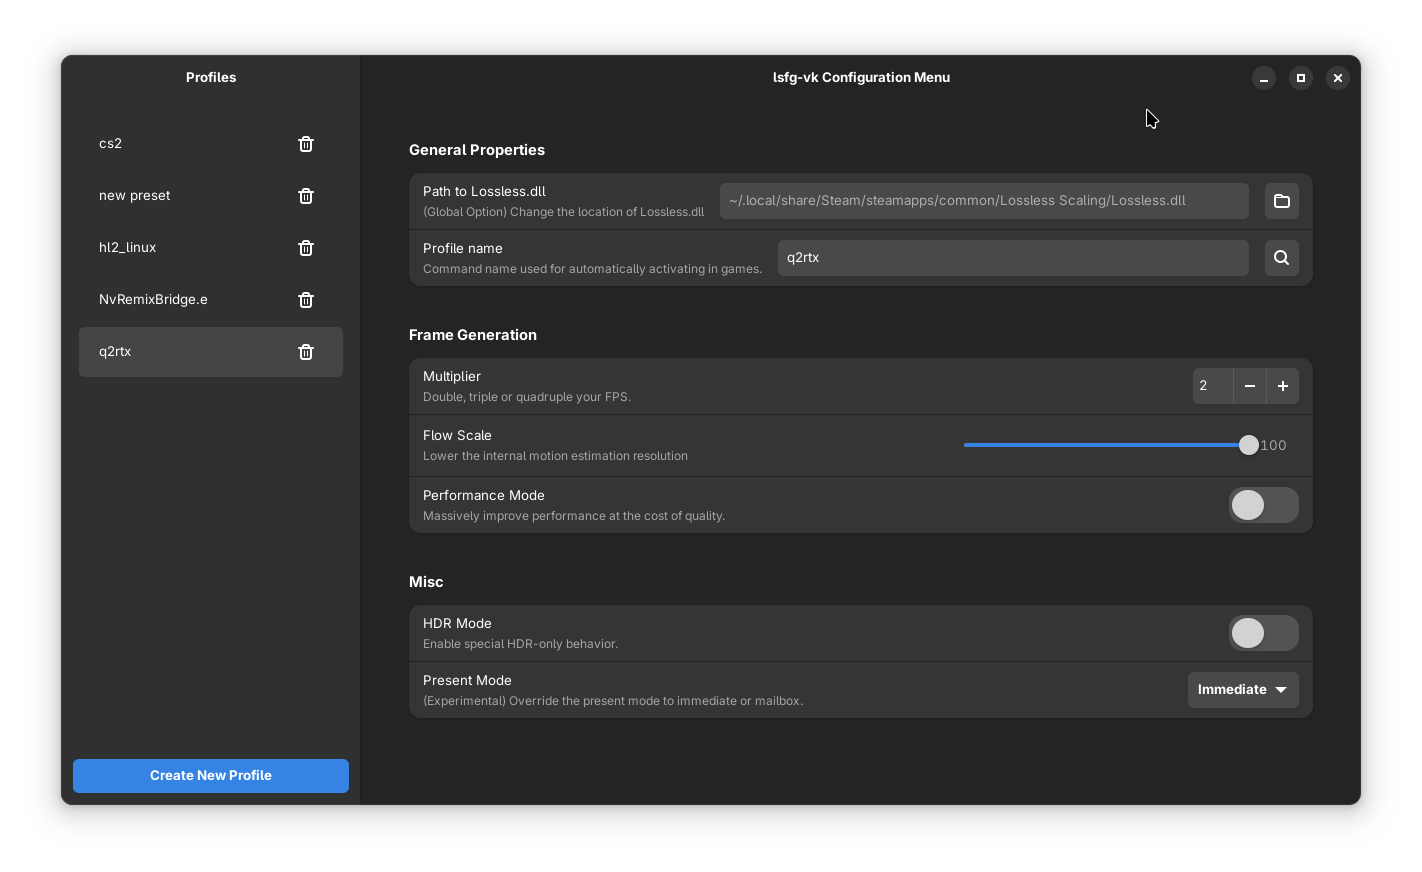Select the cs2 profile in sidebar
The height and width of the screenshot is (872, 1422).
click(180, 144)
